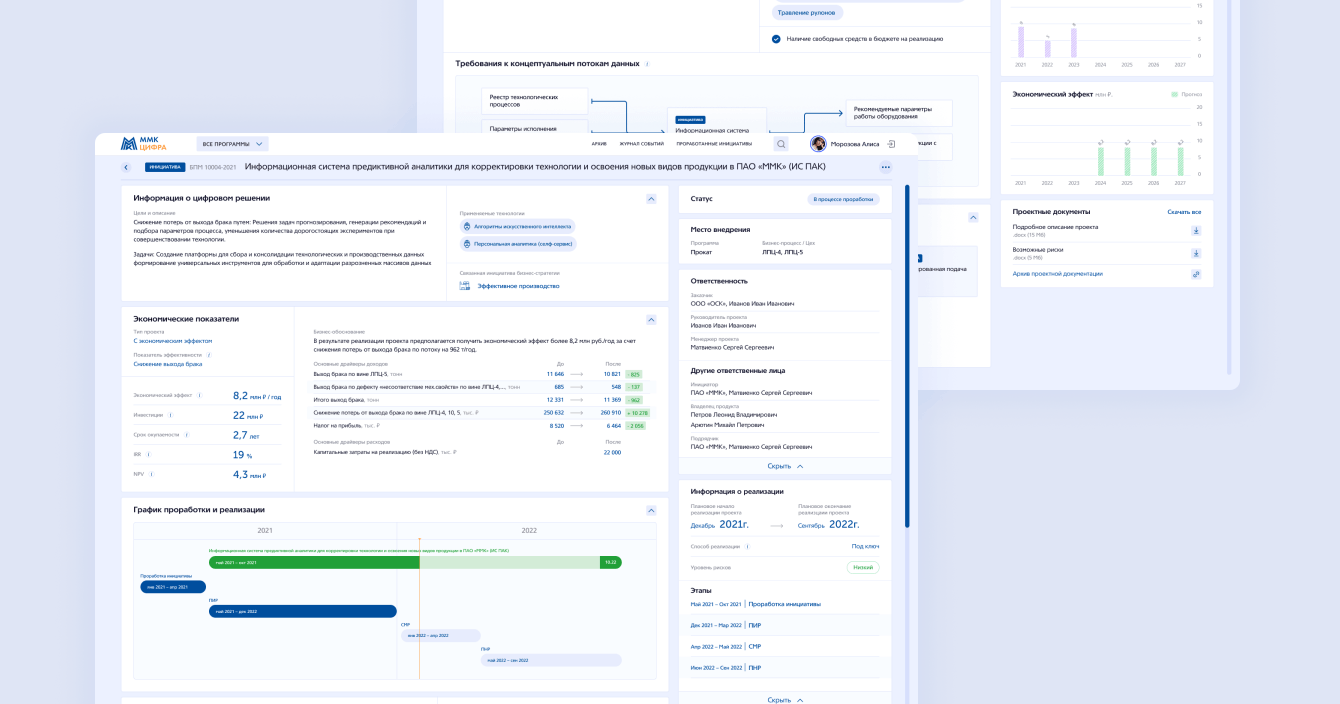
Task: Click info icon next to IRR
Action: click(149, 454)
